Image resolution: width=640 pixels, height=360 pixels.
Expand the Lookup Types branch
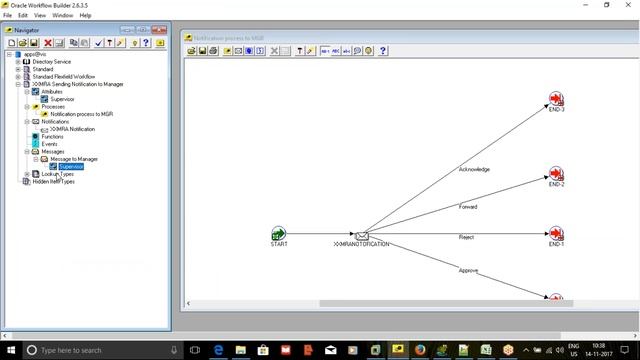[x=27, y=174]
